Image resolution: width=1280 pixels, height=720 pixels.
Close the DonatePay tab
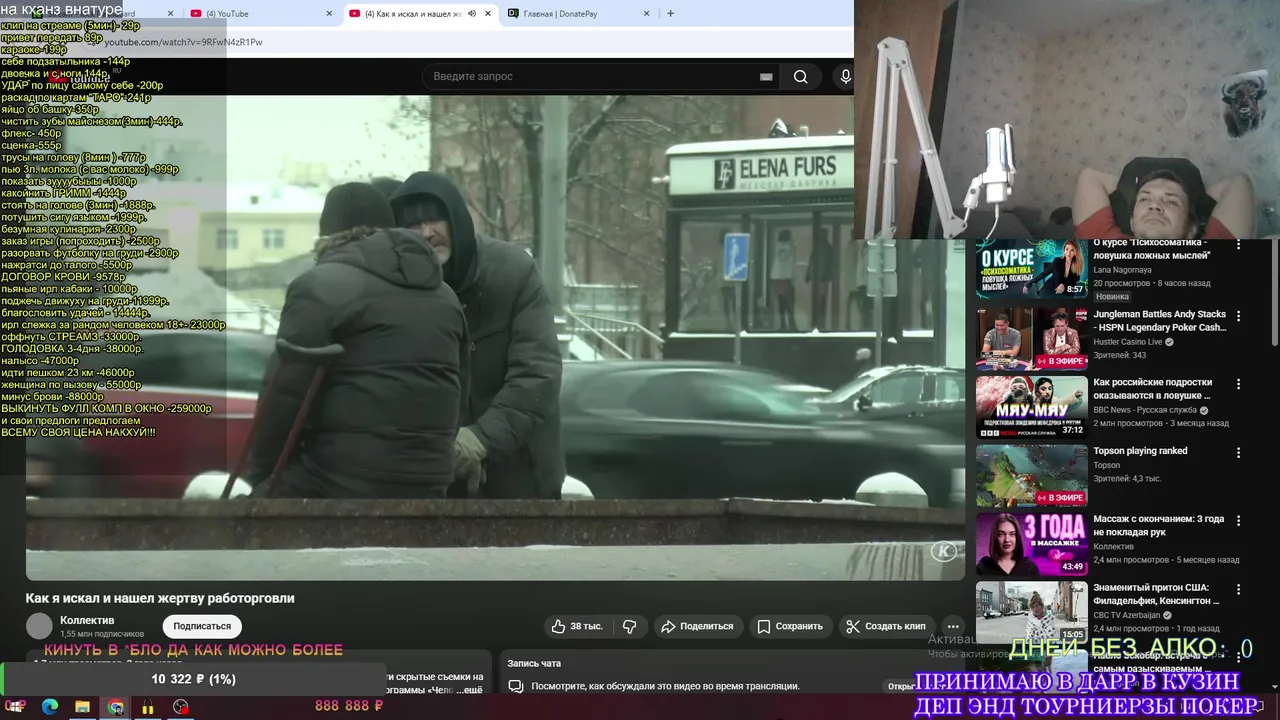pos(646,14)
